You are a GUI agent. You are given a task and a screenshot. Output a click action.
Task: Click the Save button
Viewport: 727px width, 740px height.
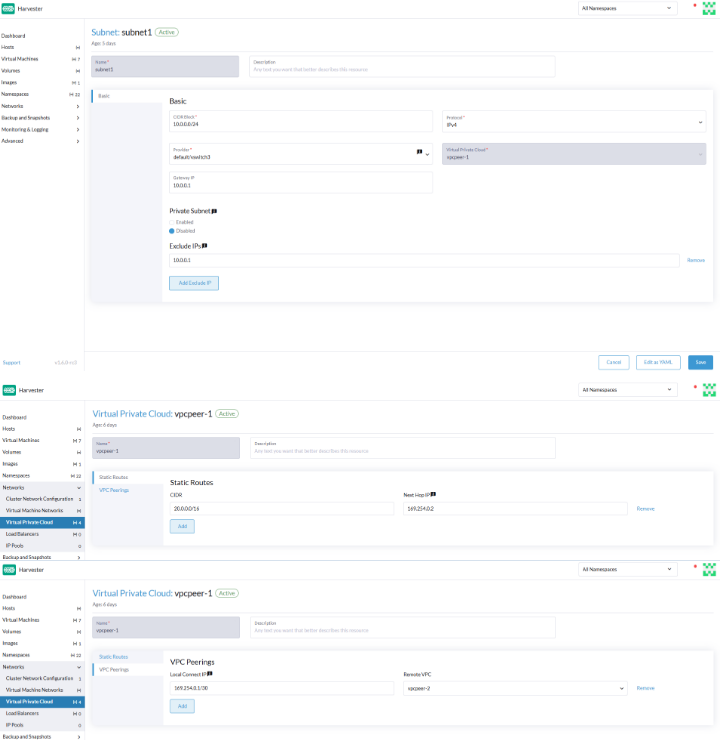tap(700, 362)
